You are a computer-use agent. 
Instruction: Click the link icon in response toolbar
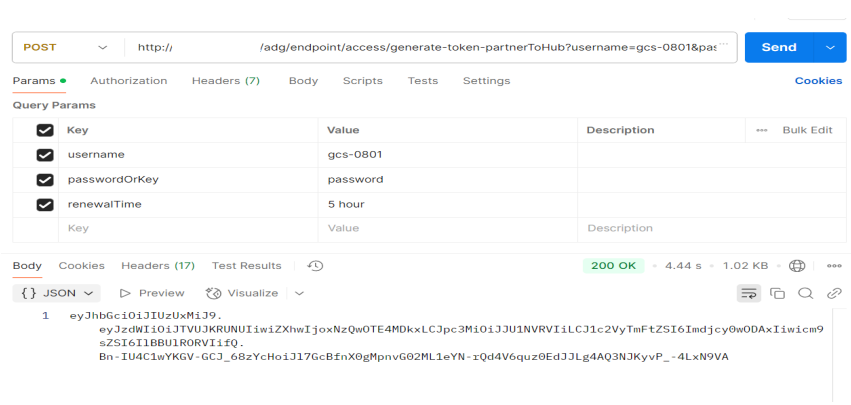coord(833,293)
